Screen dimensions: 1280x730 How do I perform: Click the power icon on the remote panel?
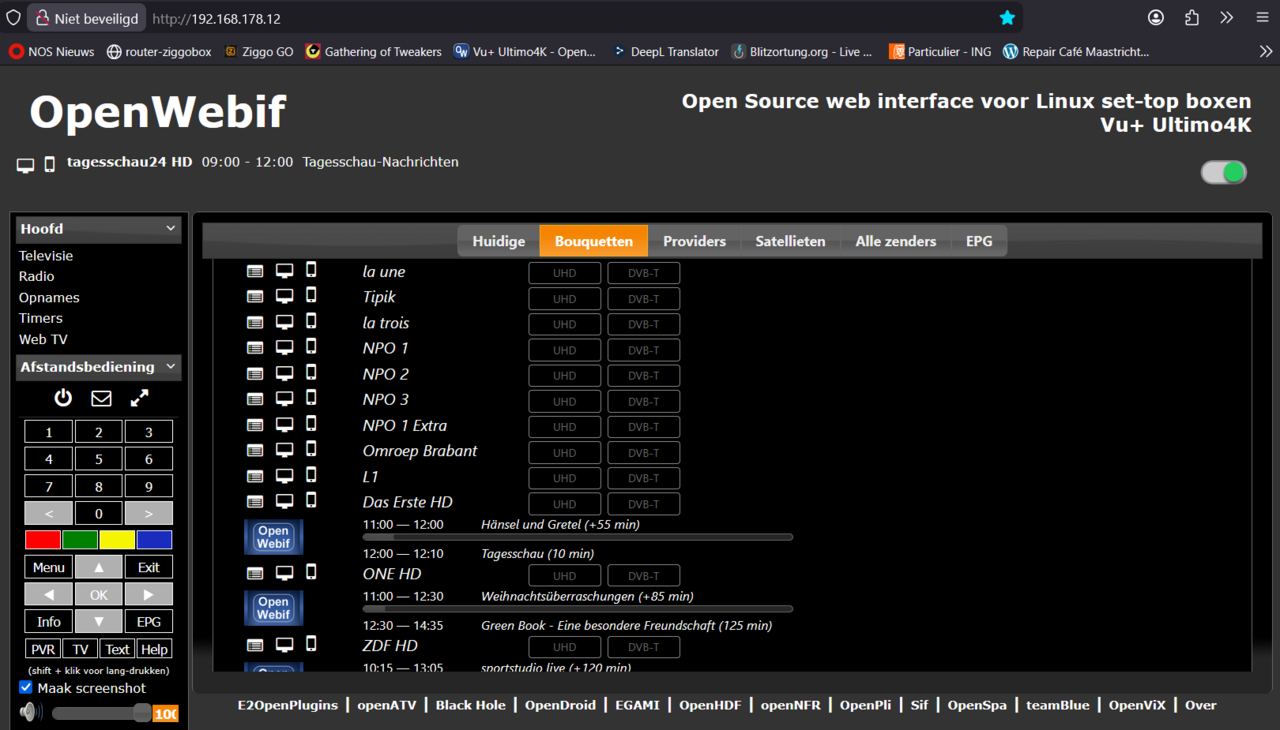[x=63, y=397]
